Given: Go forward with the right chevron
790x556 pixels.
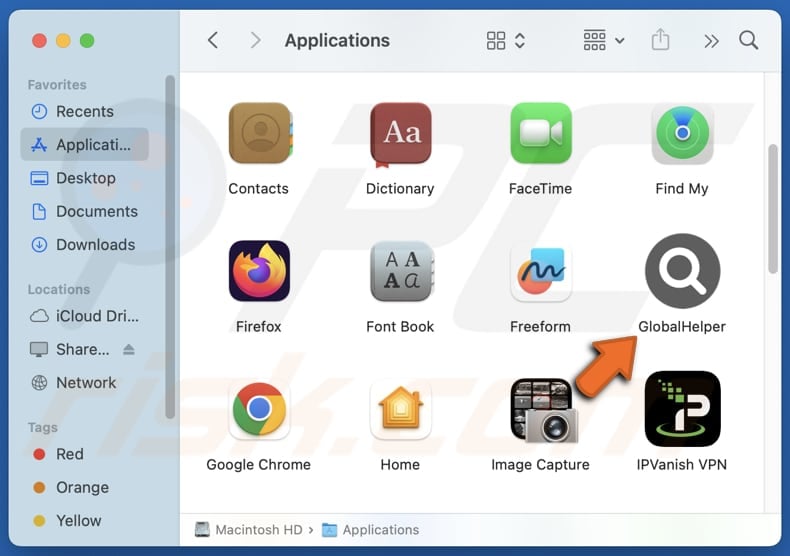Looking at the screenshot, I should [x=255, y=40].
